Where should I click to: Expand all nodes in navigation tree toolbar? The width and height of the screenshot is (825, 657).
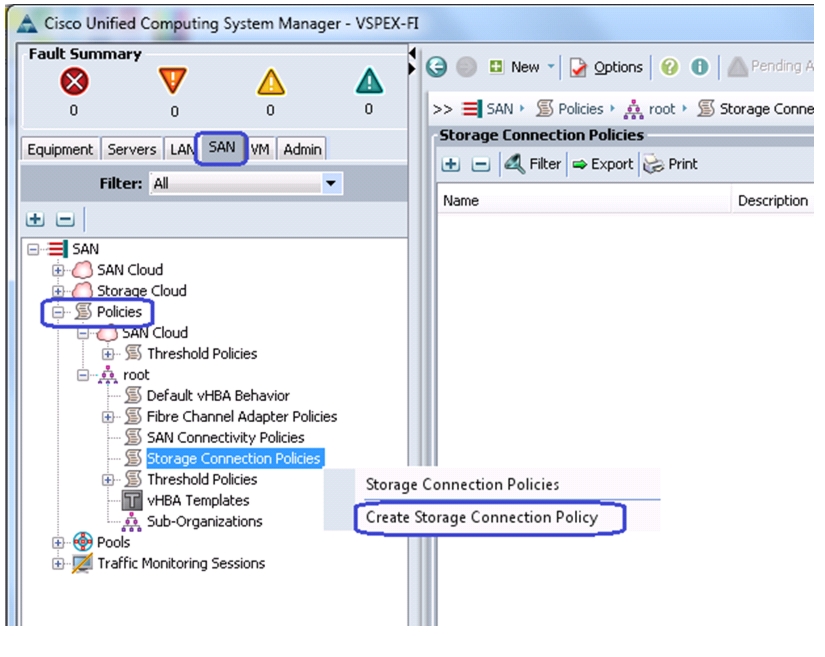(x=35, y=219)
